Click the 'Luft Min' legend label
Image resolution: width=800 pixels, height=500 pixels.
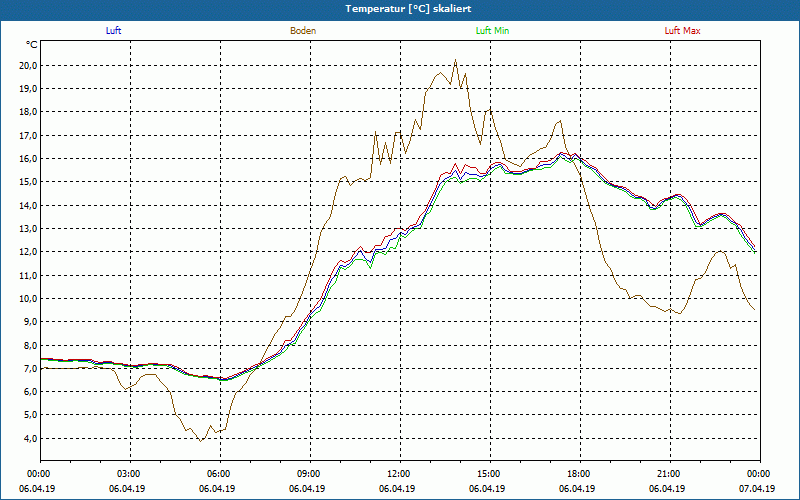492,31
